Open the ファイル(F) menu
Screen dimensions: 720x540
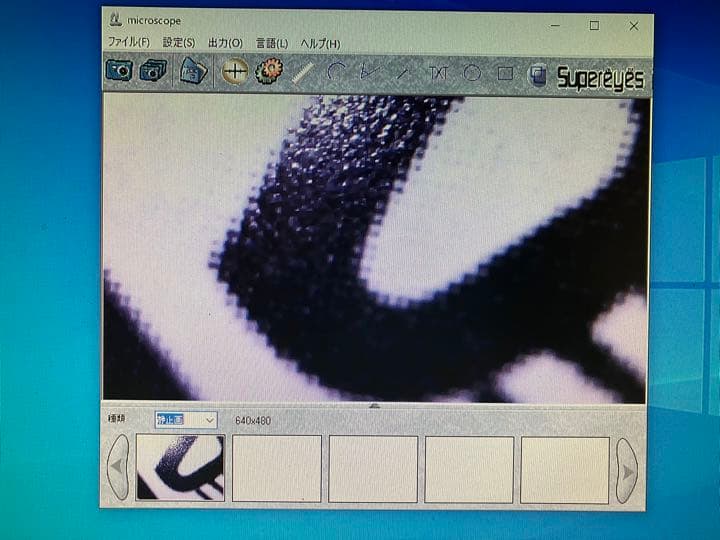129,42
